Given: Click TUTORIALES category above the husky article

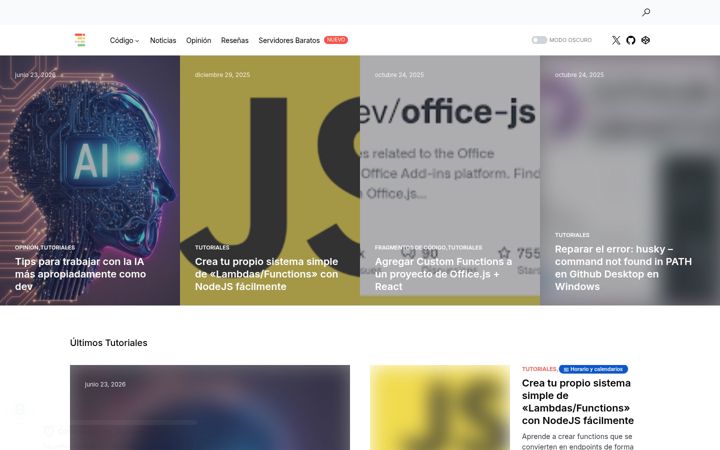Looking at the screenshot, I should 572,235.
